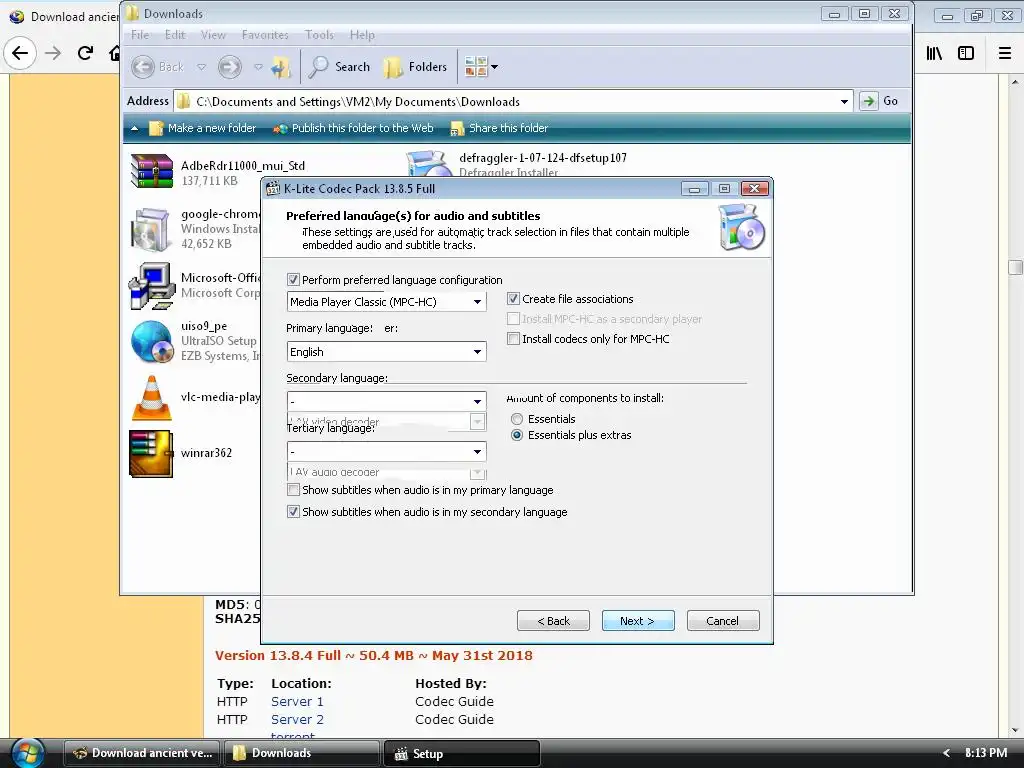Switch to Download ancient versions taskbar button
Image resolution: width=1024 pixels, height=768 pixels.
[x=142, y=753]
